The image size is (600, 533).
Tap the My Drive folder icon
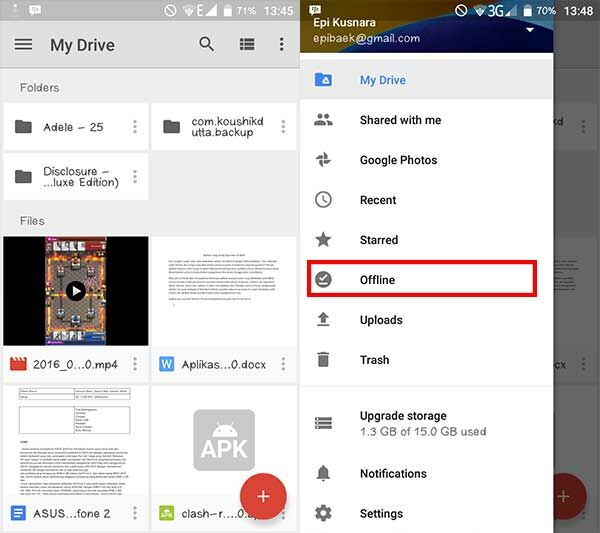click(323, 80)
